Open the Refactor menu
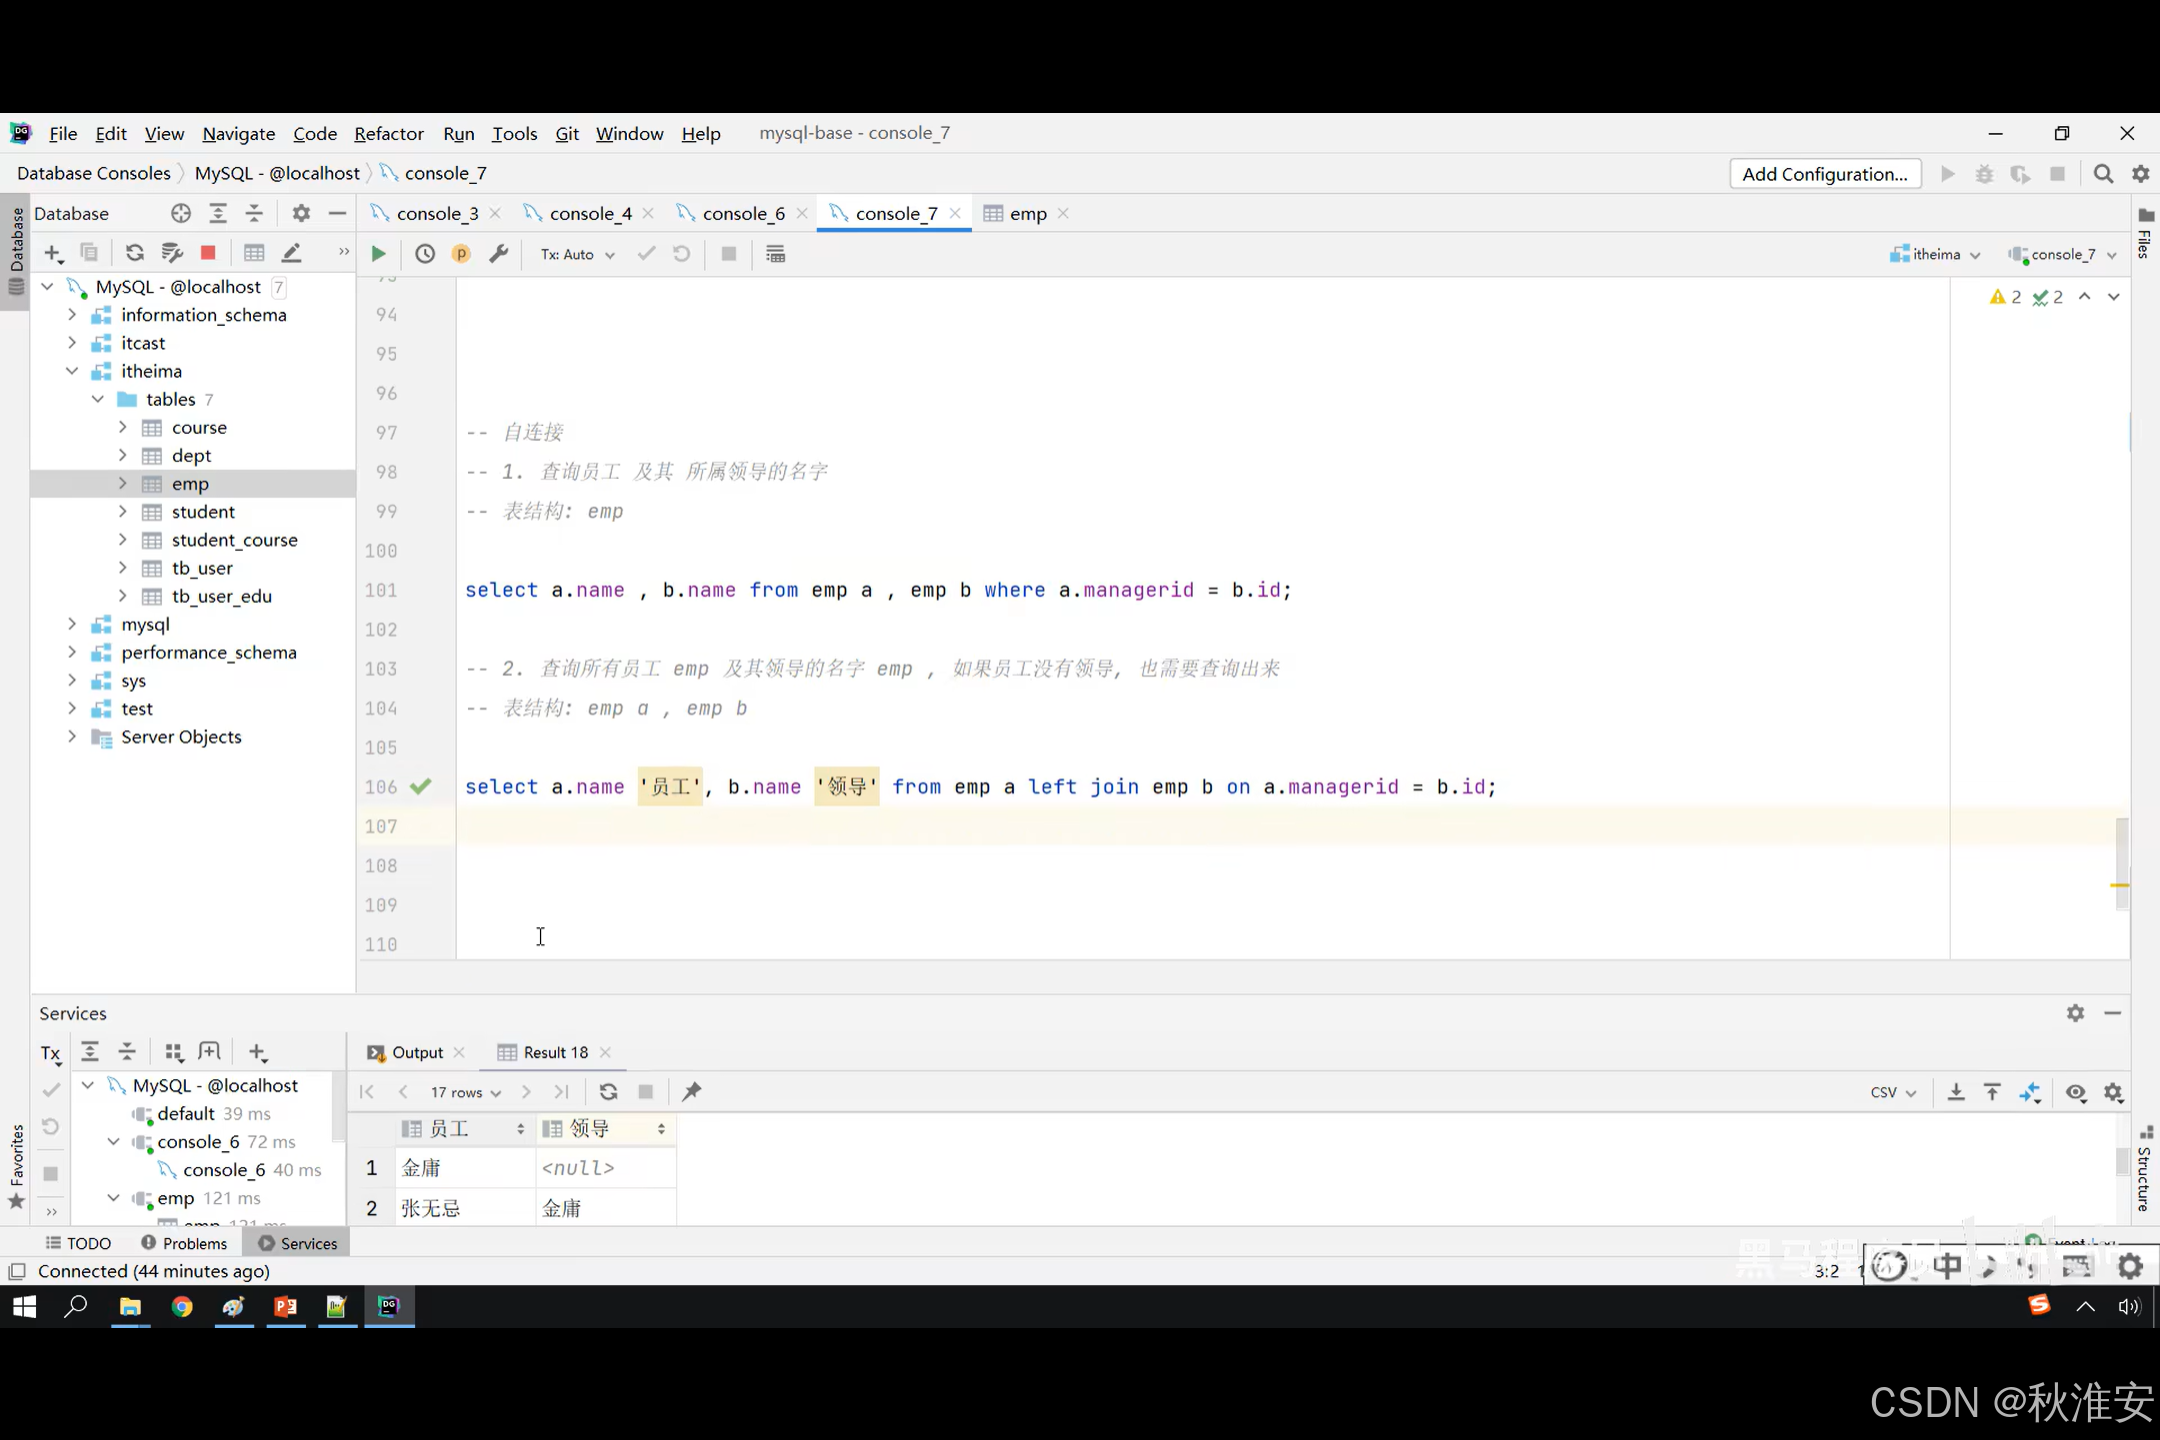2160x1440 pixels. [x=388, y=133]
